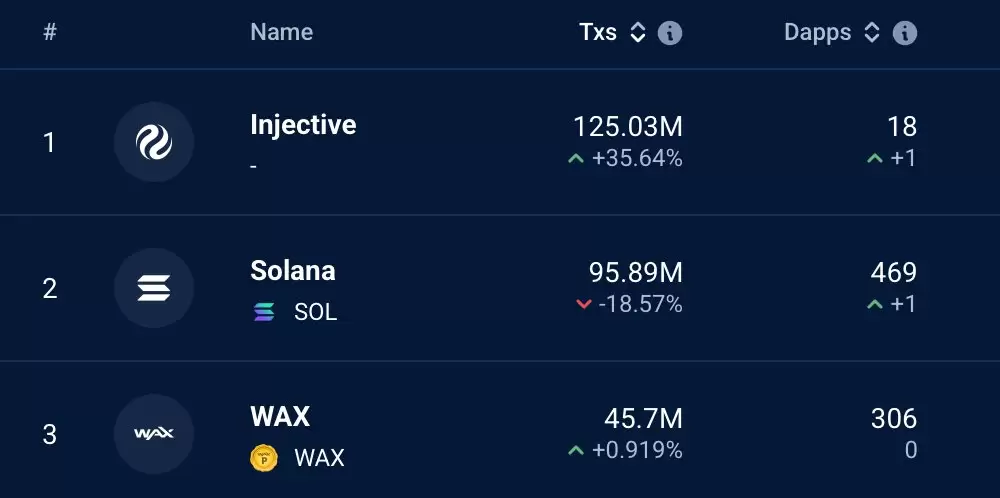Image resolution: width=1000 pixels, height=498 pixels.
Task: Click the SOL ticker text
Action: 315,312
